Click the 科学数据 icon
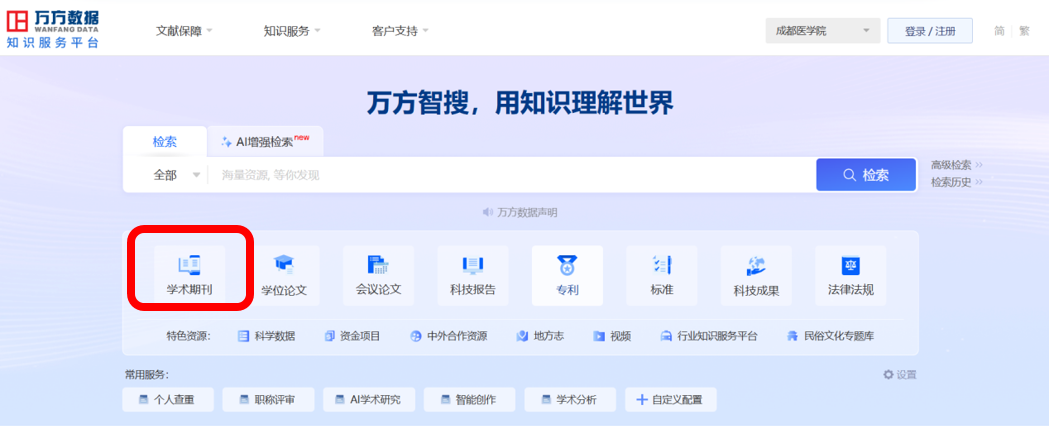 [244, 336]
